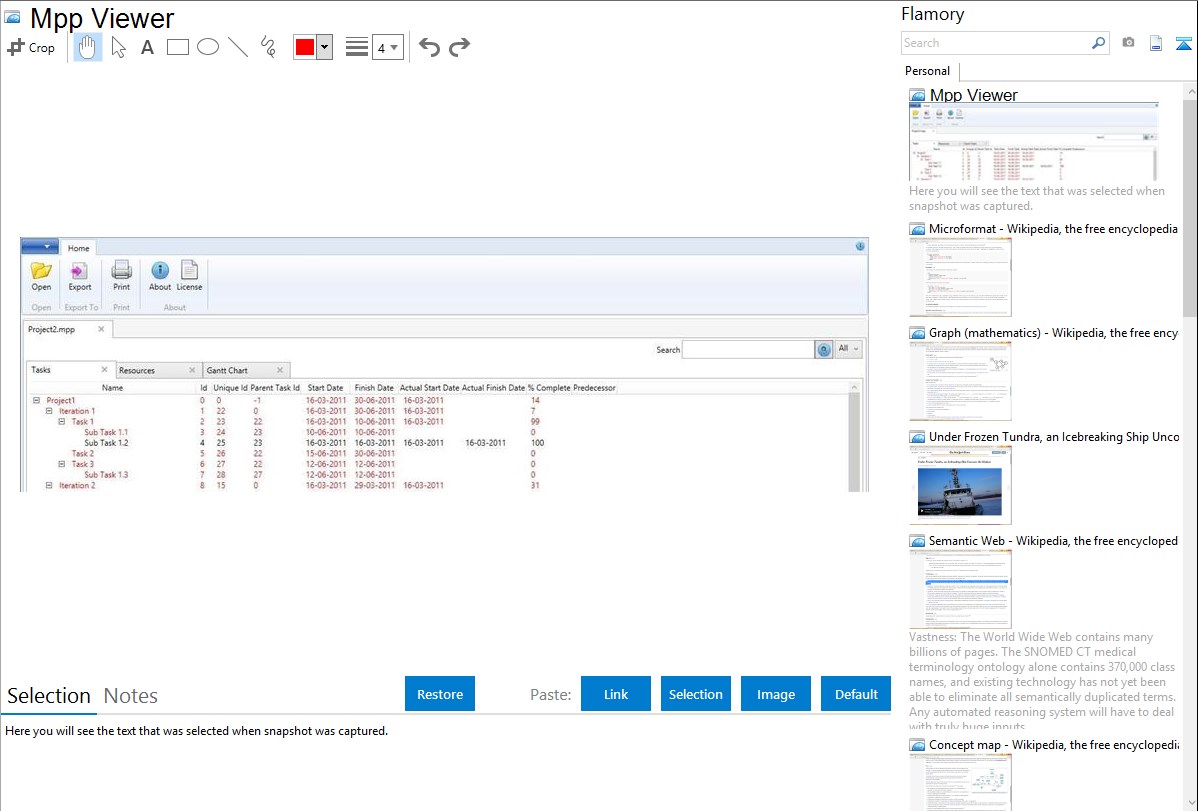Screen dimensions: 1198x811
Task: Choose the straight line drawing tool
Action: point(238,47)
